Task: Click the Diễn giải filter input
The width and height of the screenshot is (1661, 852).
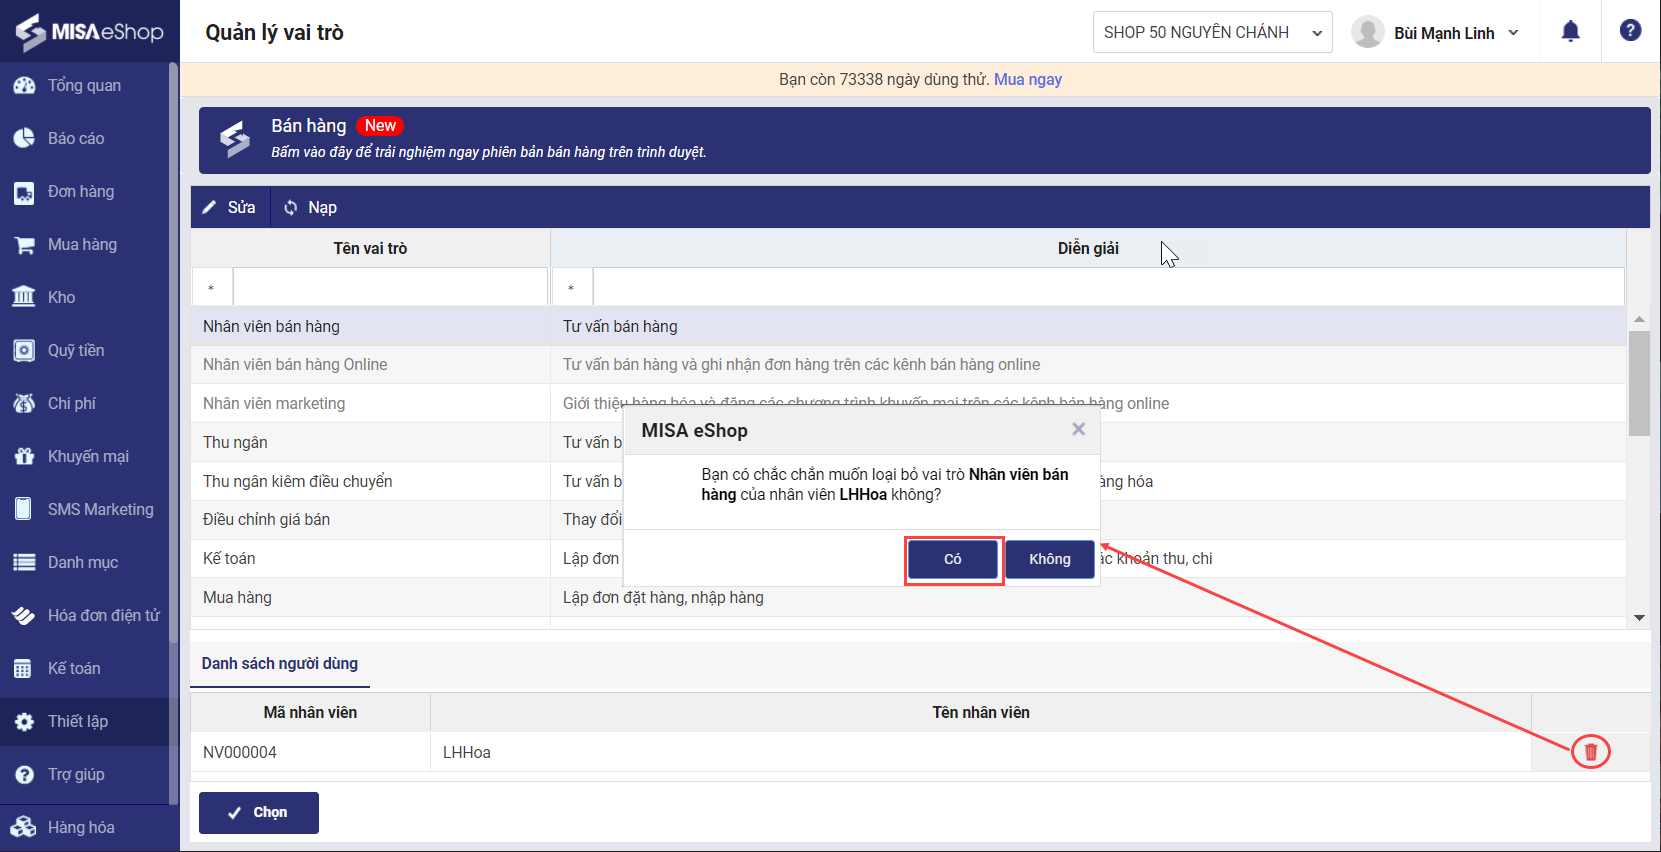Action: click(x=1108, y=287)
